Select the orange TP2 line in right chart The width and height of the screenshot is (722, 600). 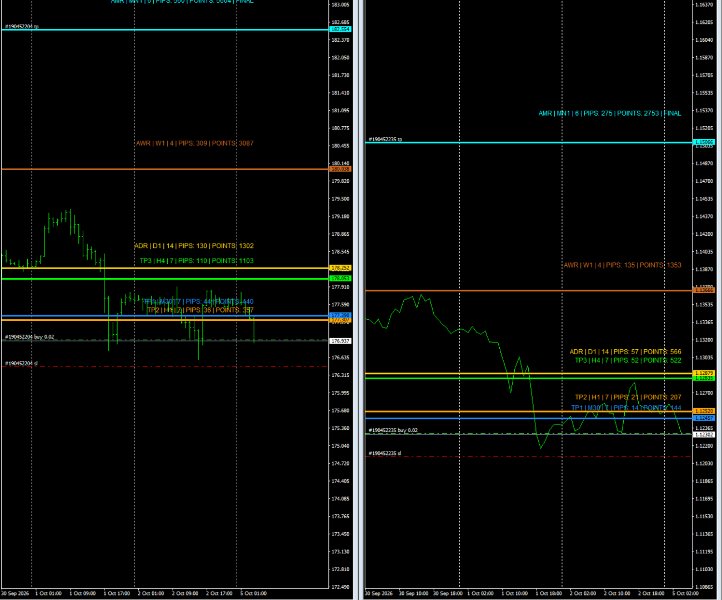coord(529,411)
